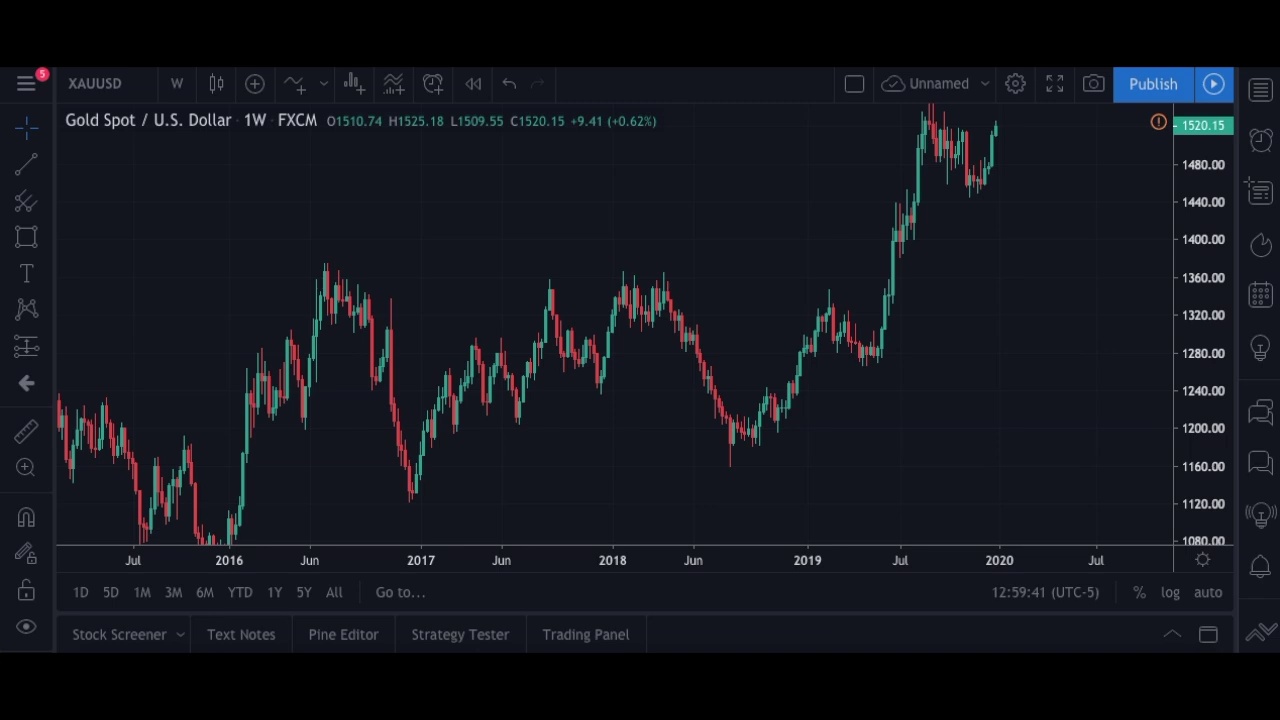Toggle percent scale mode
Screen dimensions: 1280x720
(1139, 592)
